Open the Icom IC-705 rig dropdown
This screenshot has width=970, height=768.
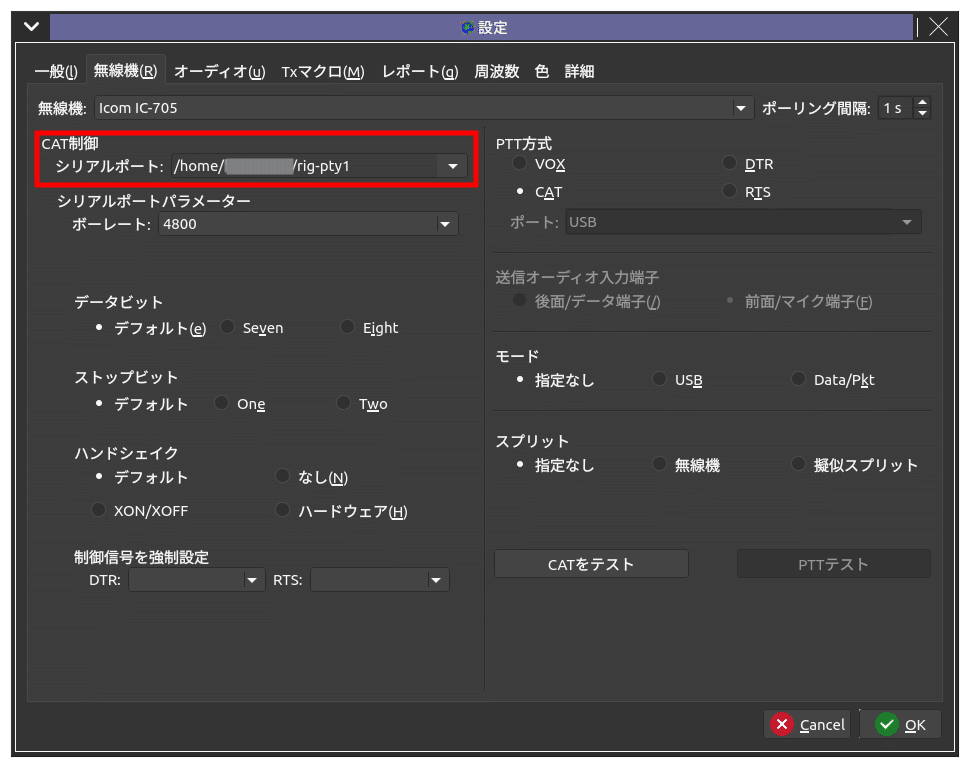pos(740,108)
